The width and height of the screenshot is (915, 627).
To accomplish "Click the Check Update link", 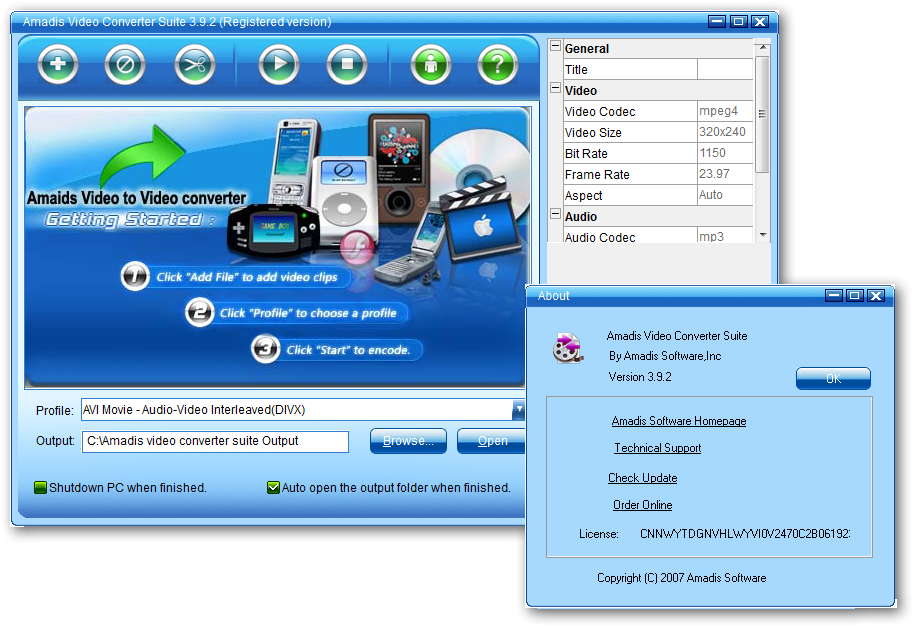I will tap(642, 478).
